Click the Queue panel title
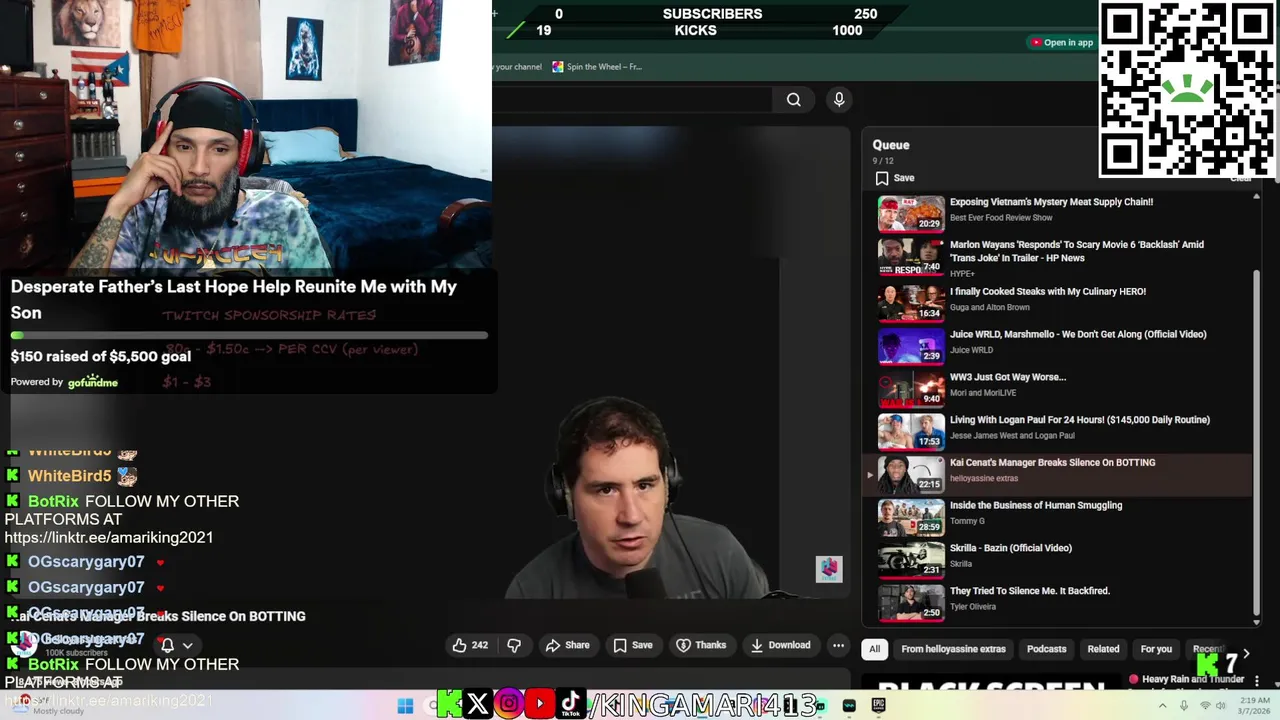Screen dimensions: 1280x720 pyautogui.click(x=891, y=145)
